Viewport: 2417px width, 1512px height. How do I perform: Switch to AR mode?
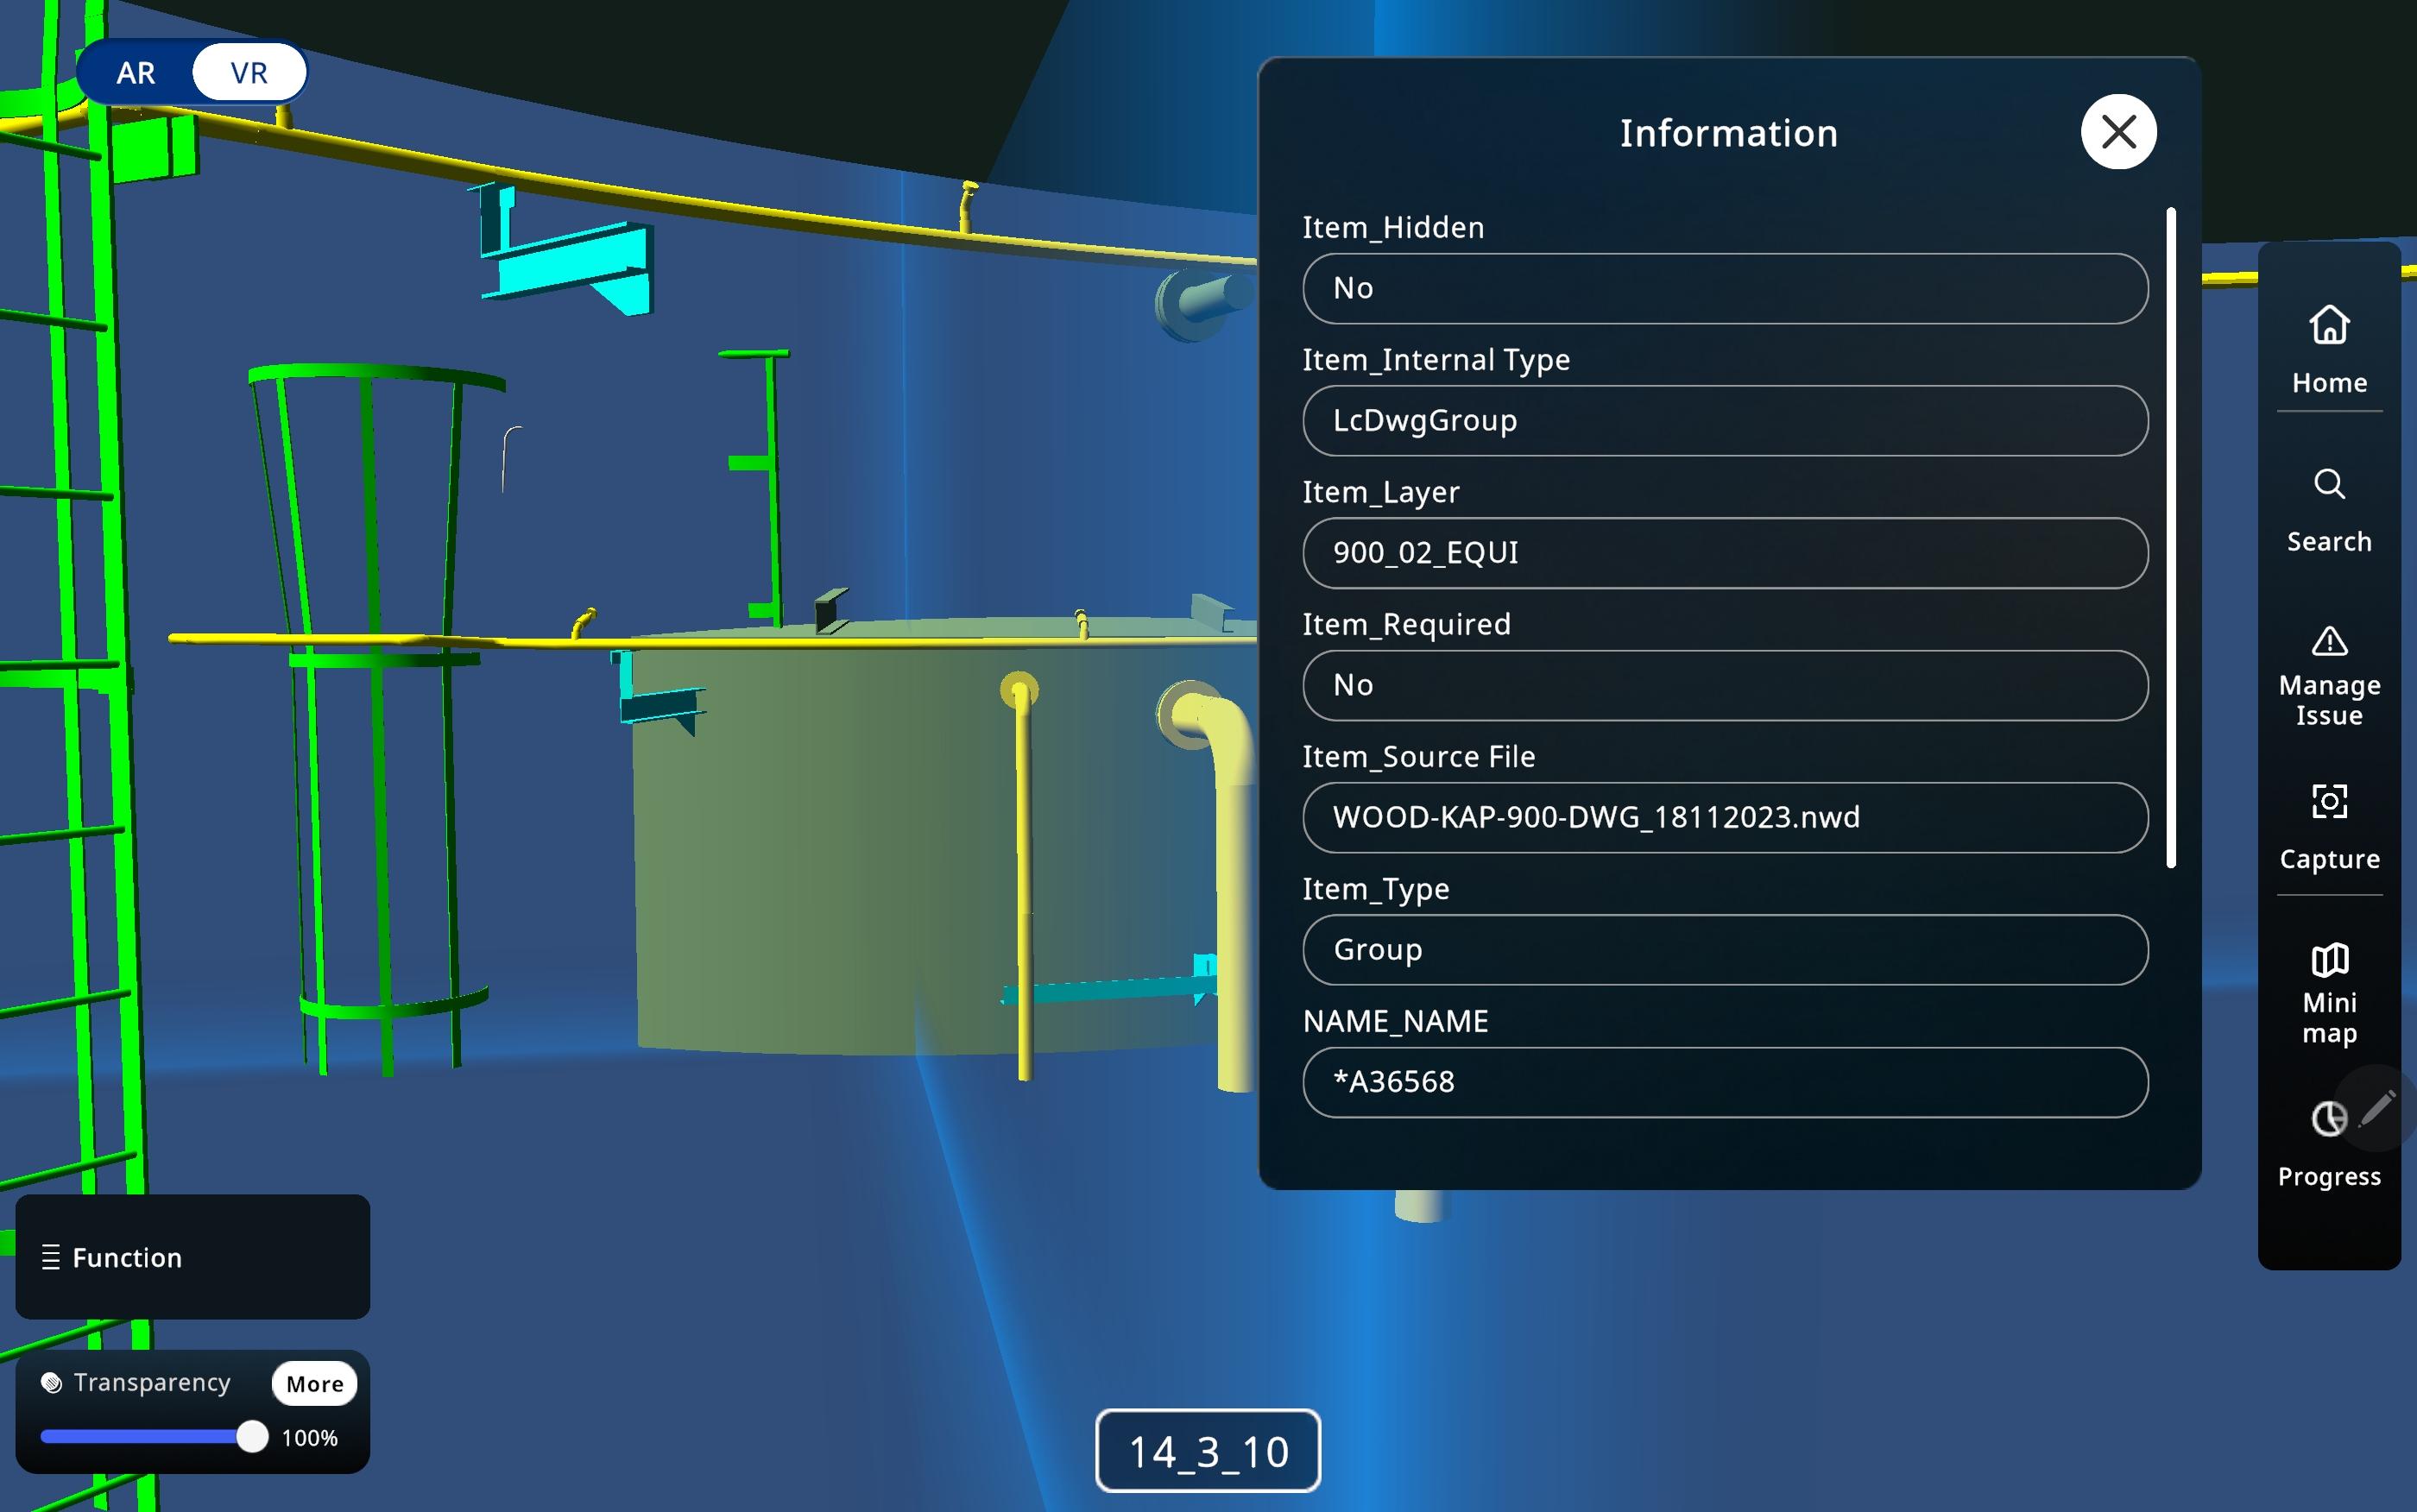pos(136,73)
